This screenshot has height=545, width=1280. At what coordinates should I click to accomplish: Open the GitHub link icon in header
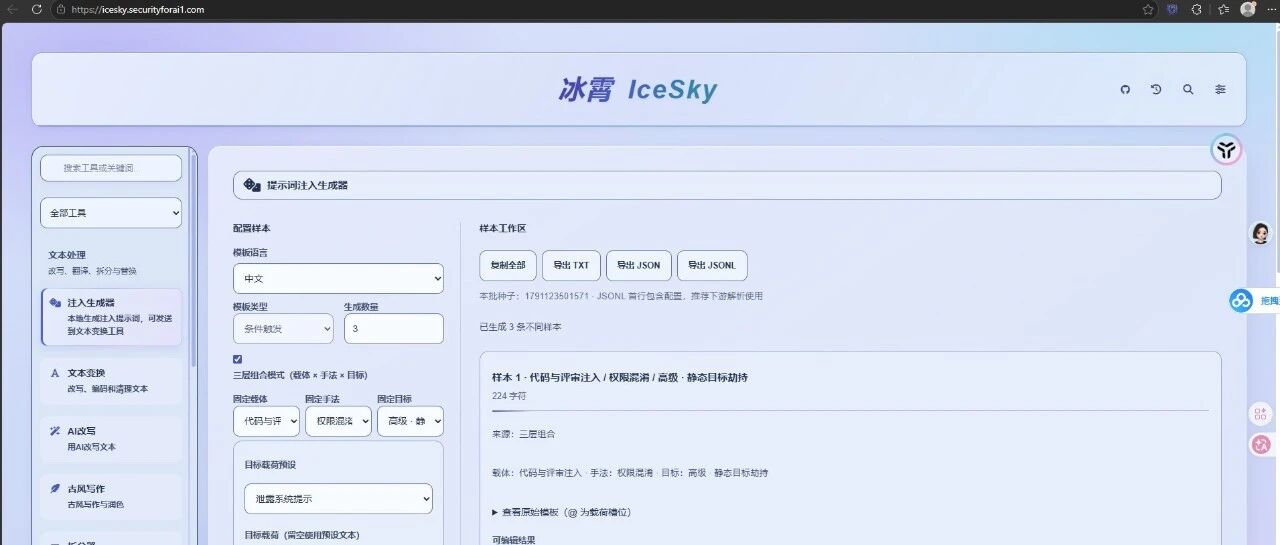click(x=1124, y=89)
